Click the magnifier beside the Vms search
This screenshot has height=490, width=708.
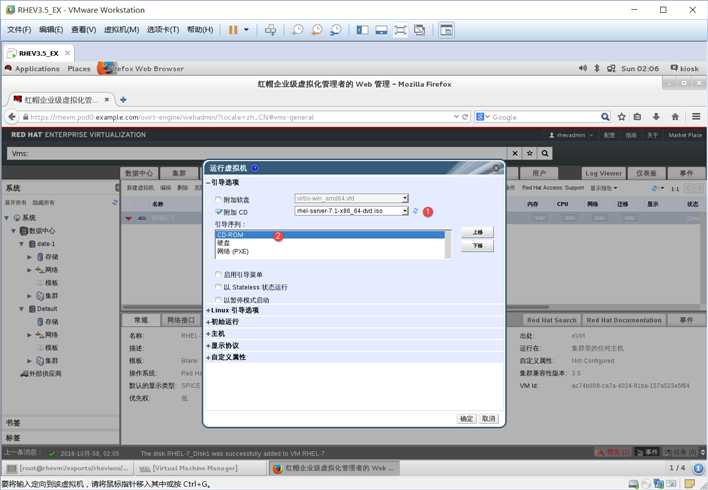point(545,153)
